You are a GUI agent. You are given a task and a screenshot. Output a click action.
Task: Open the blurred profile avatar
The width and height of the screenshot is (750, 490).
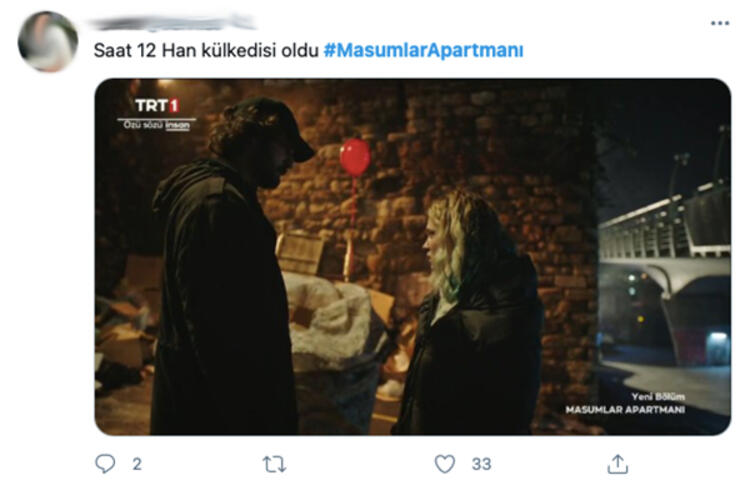coord(48,42)
